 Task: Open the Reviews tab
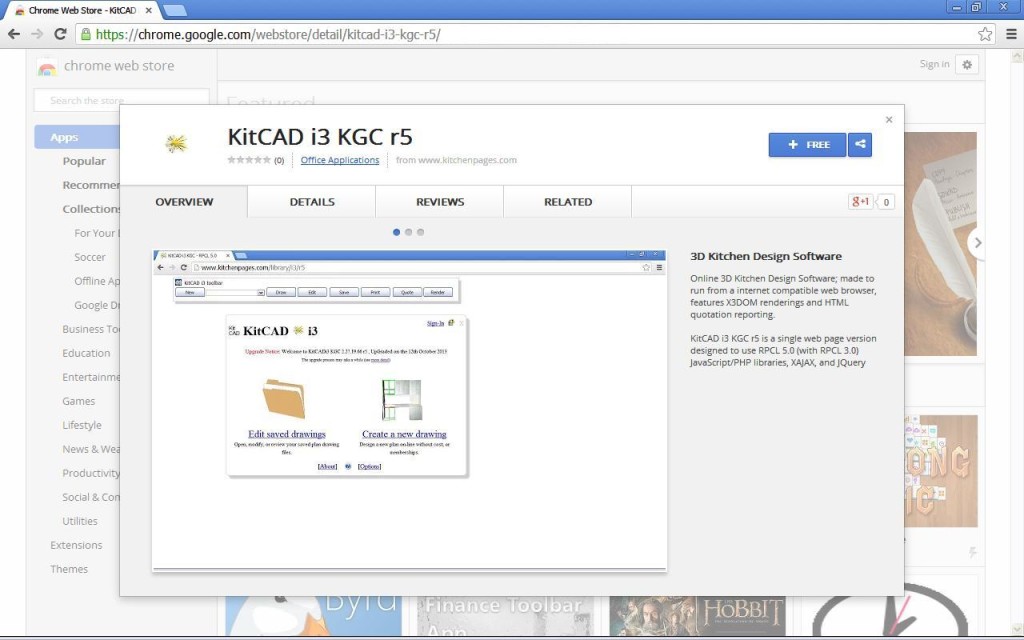click(440, 202)
